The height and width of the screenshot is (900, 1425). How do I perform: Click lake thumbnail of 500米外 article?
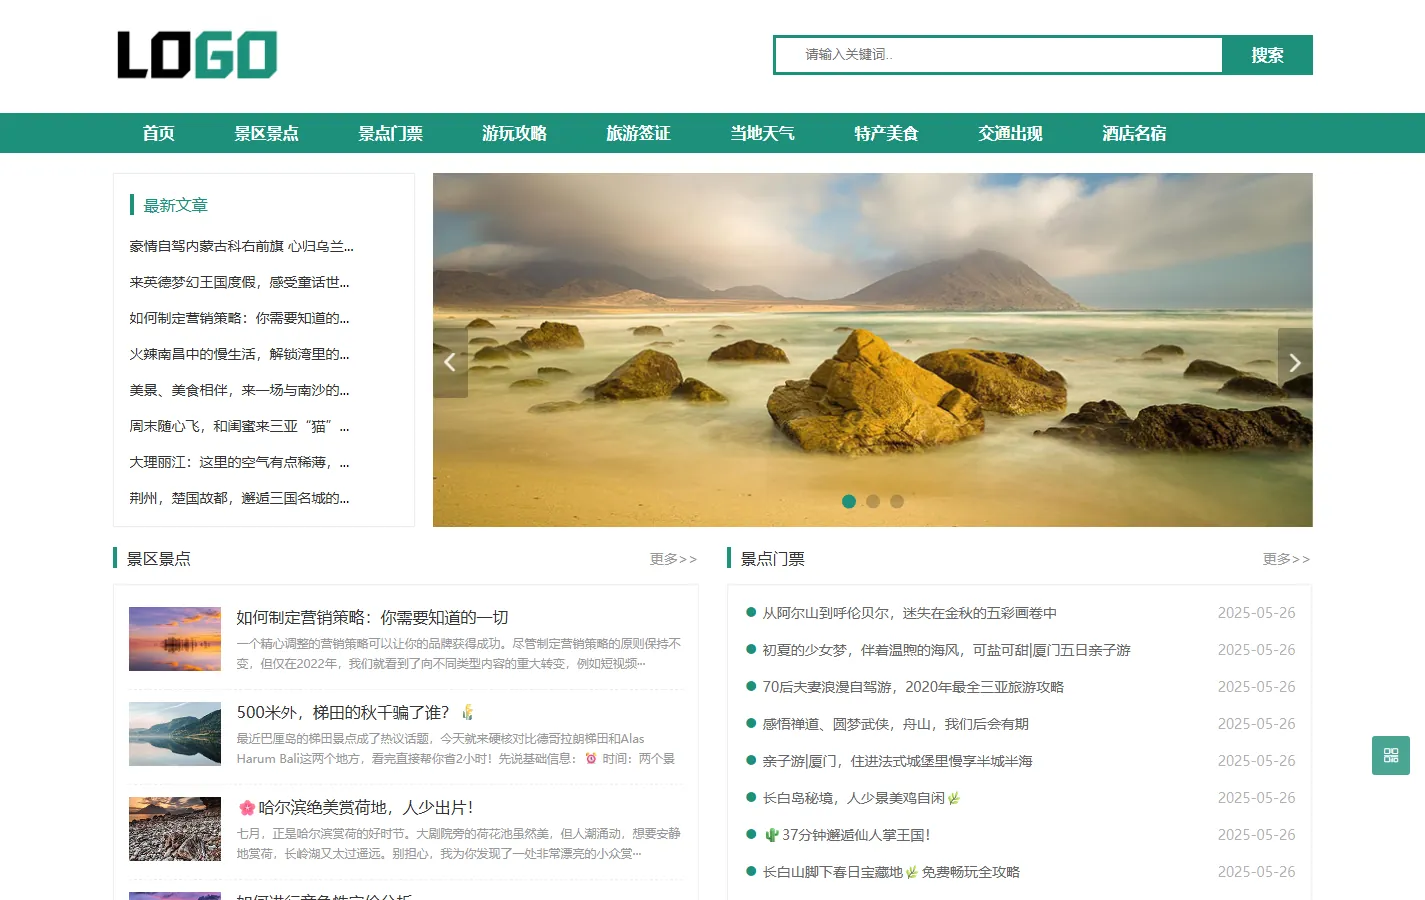tap(175, 734)
